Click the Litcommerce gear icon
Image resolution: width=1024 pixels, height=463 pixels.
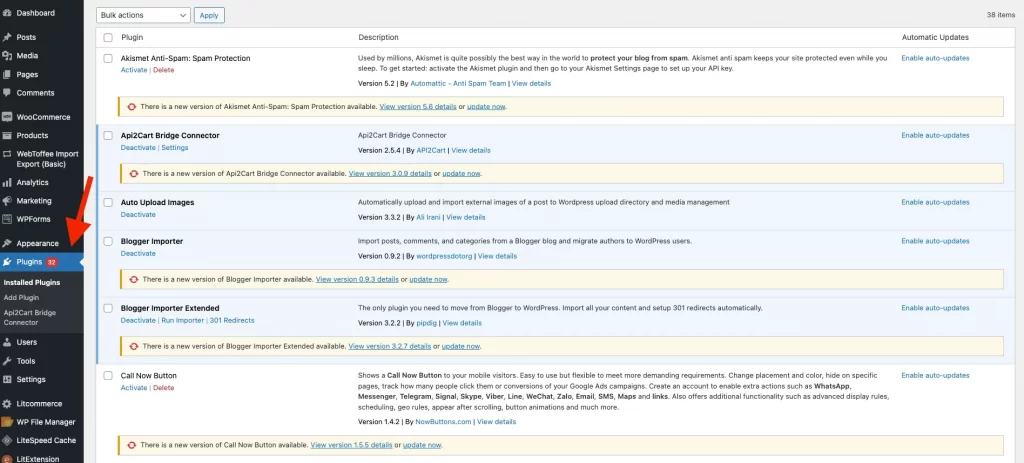tap(7, 404)
